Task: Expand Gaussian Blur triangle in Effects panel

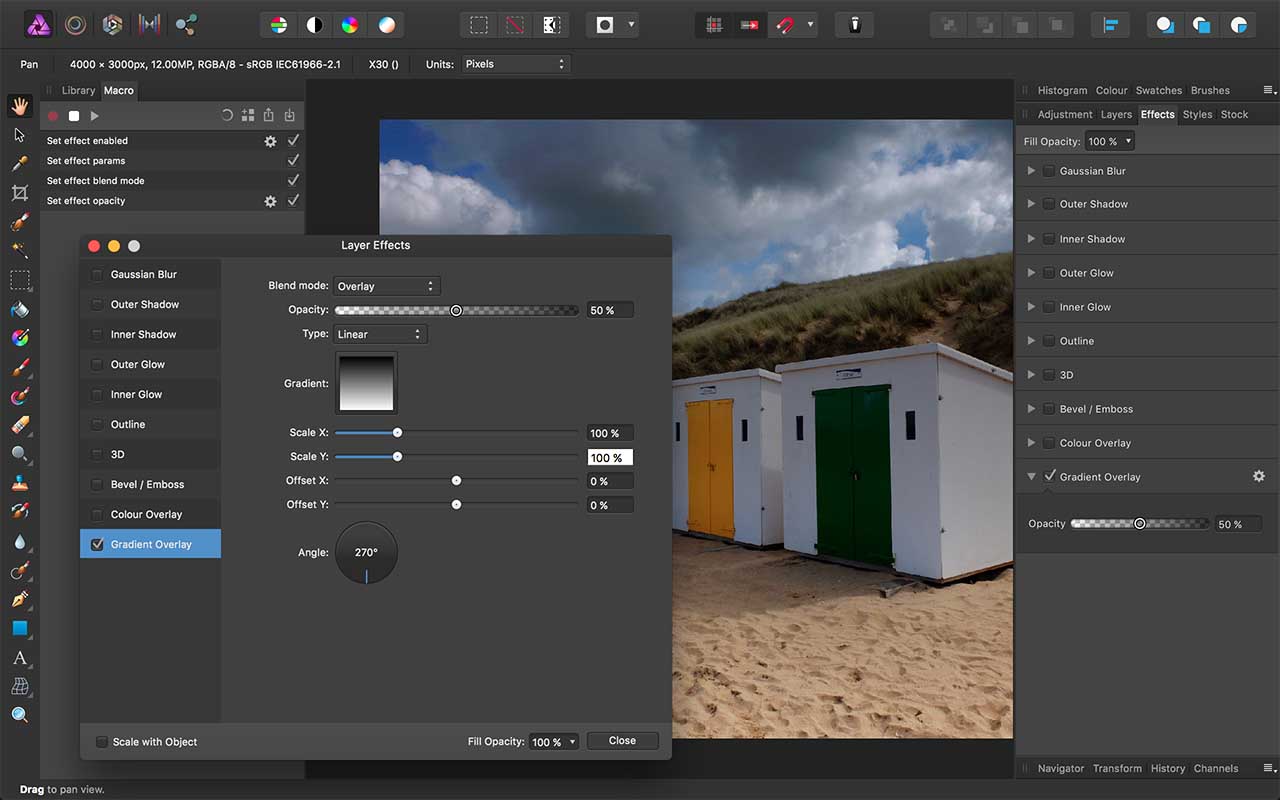Action: [1031, 171]
